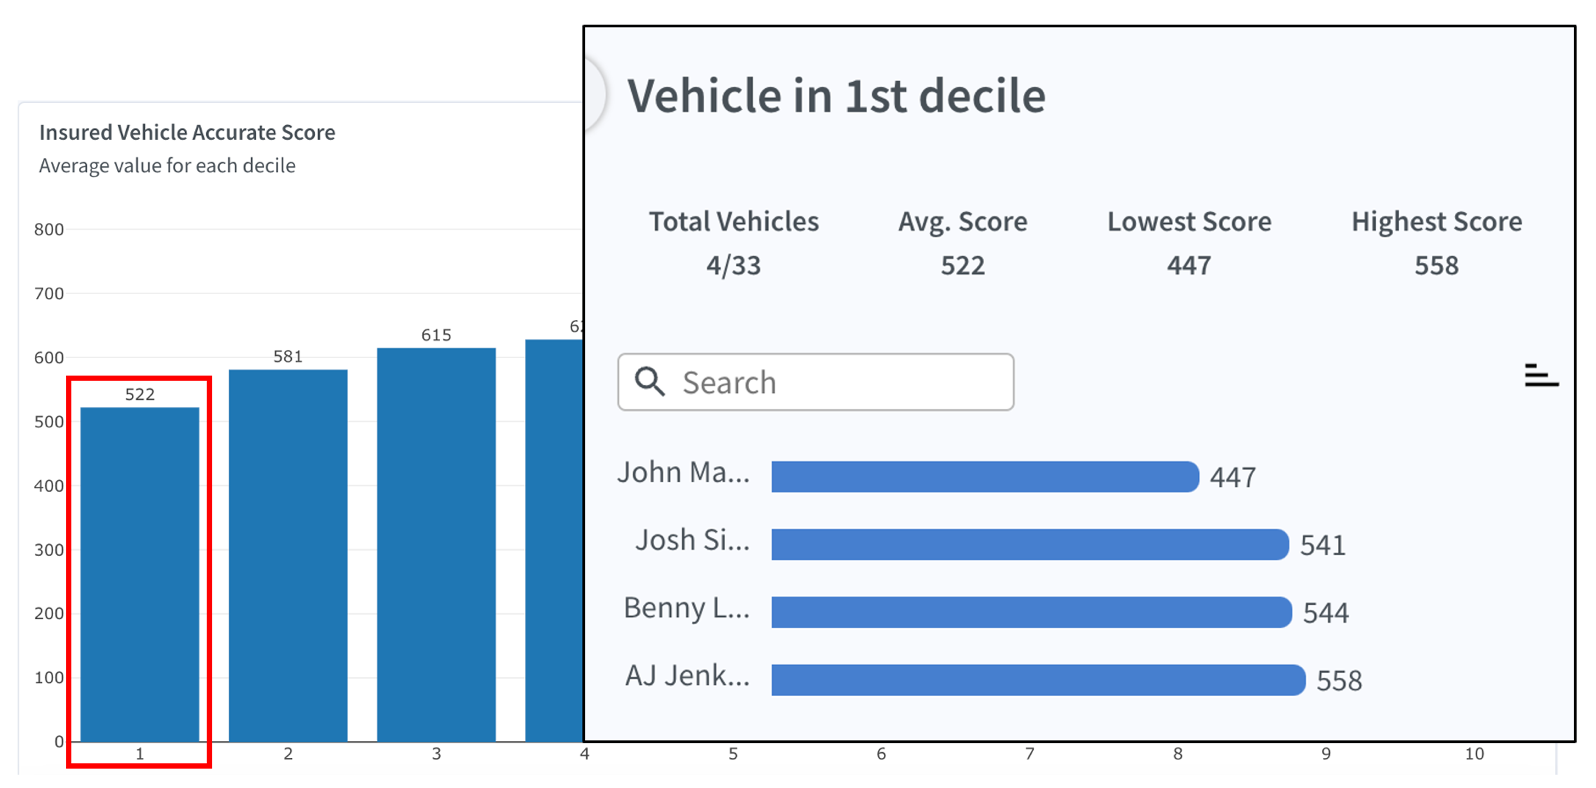Click the Lowest Score 447 stat
The width and height of the screenshot is (1596, 788).
(x=1189, y=243)
